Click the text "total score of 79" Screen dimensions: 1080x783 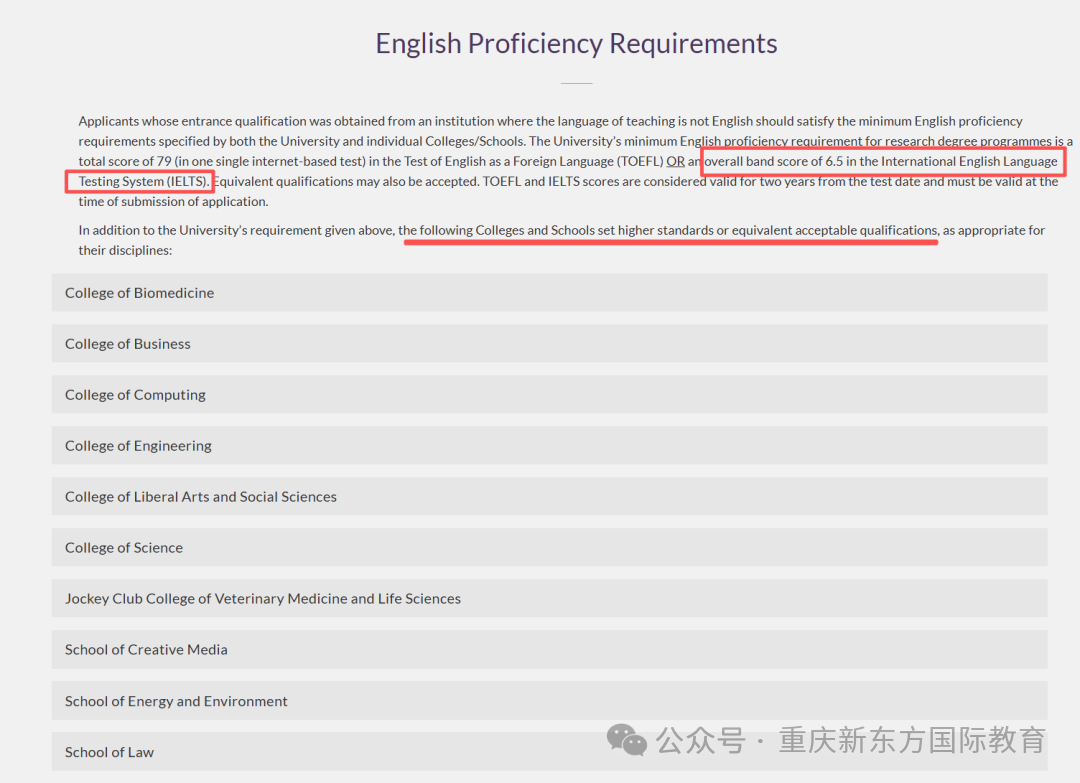point(125,161)
